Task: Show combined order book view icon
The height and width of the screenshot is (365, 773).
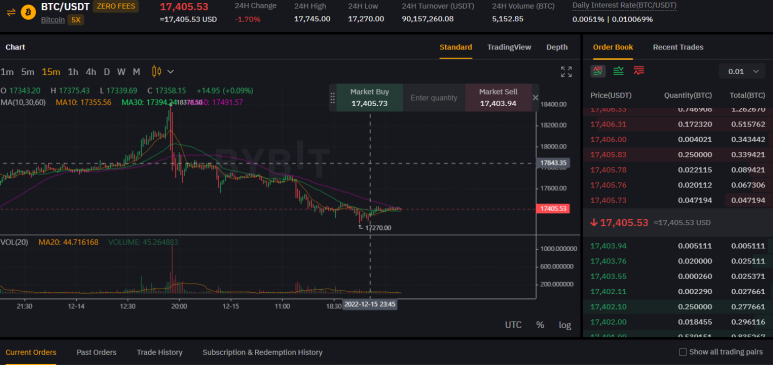Action: (x=598, y=71)
